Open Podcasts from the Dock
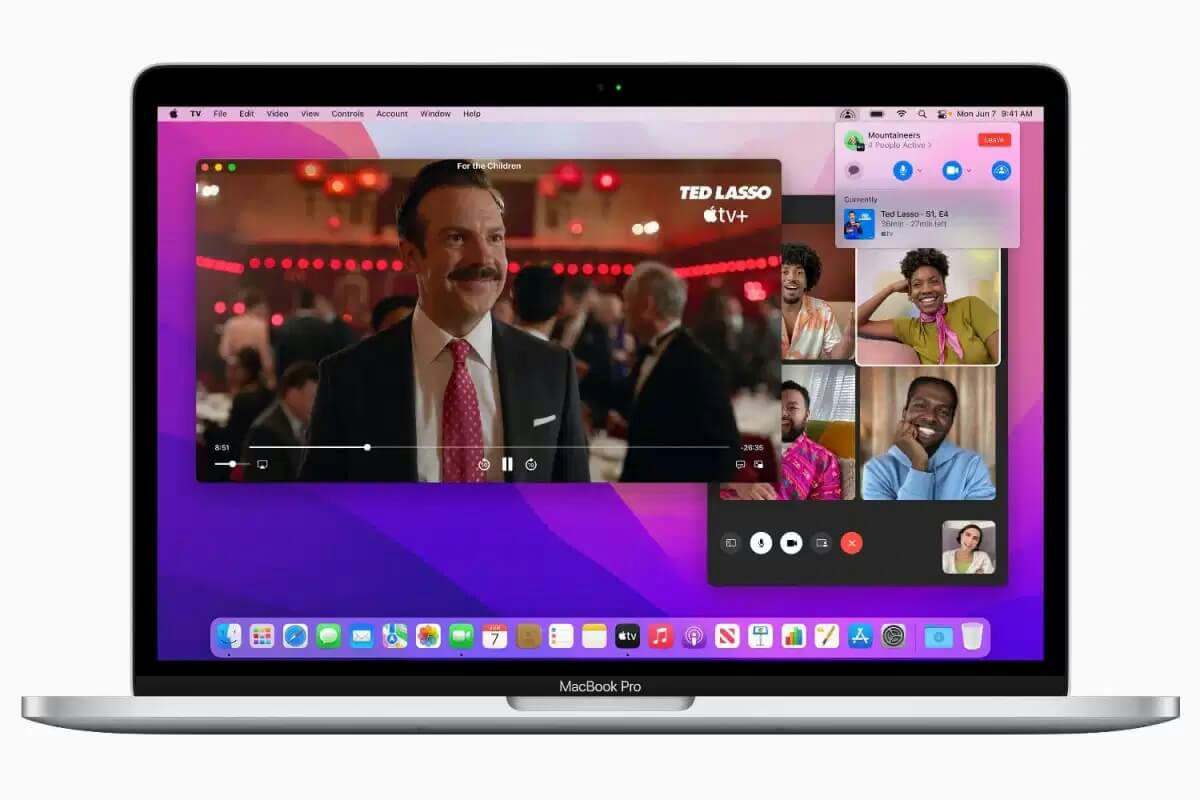 point(693,635)
